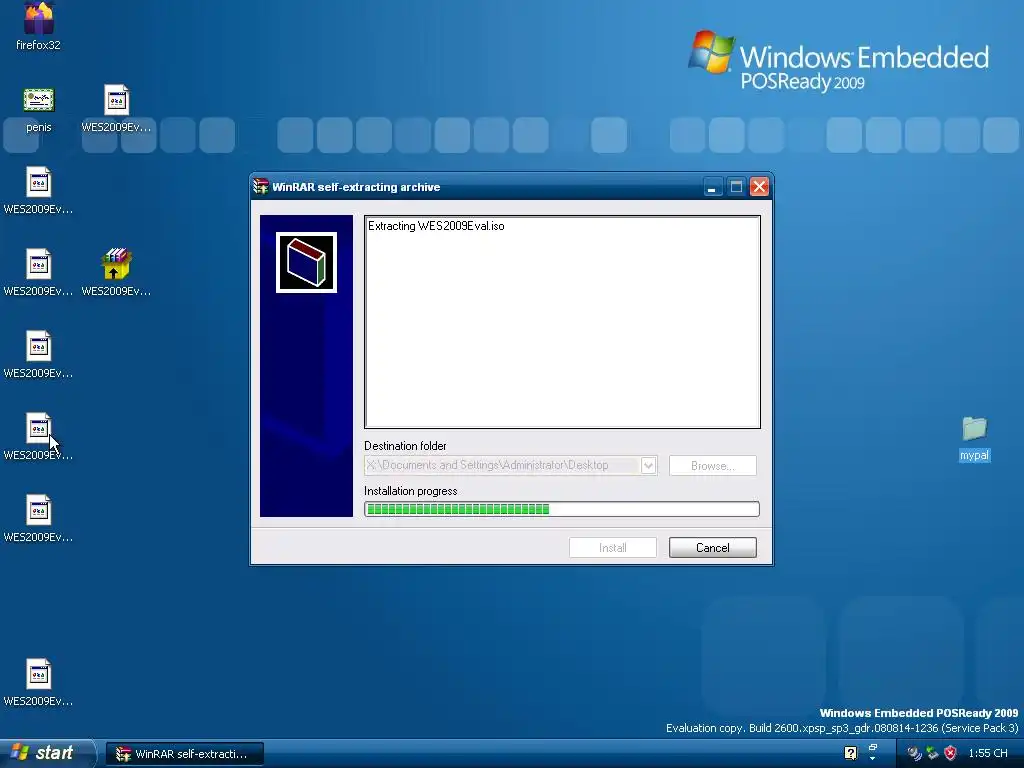The width and height of the screenshot is (1024, 768).
Task: Select the mypal folder on the desktop
Action: click(974, 439)
